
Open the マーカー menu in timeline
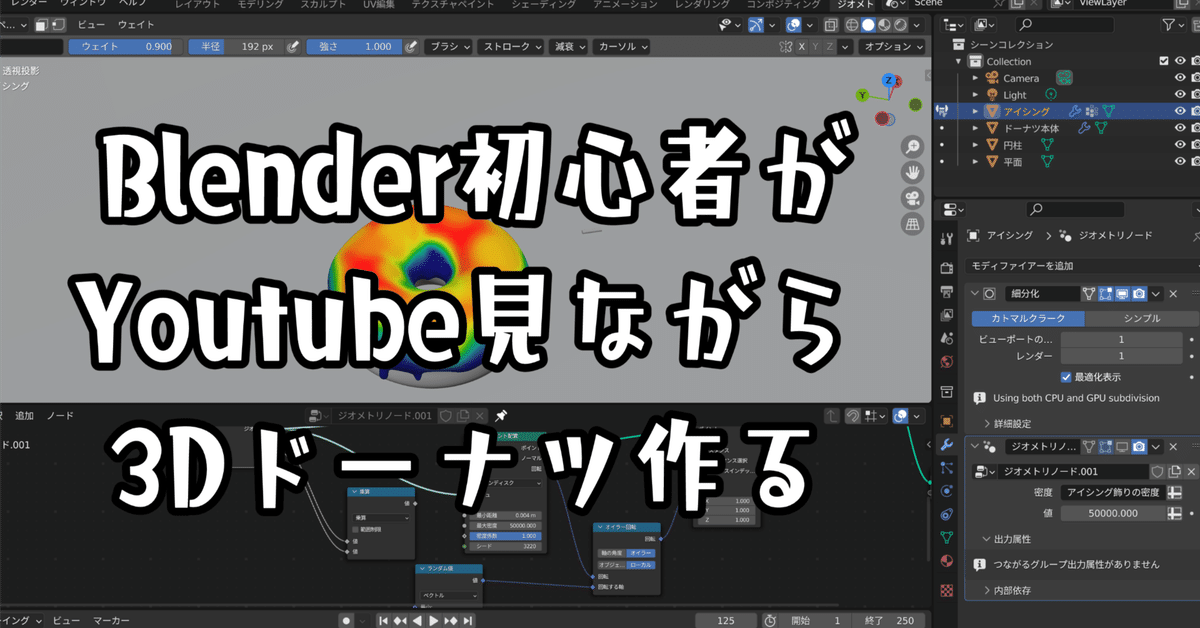[110, 621]
